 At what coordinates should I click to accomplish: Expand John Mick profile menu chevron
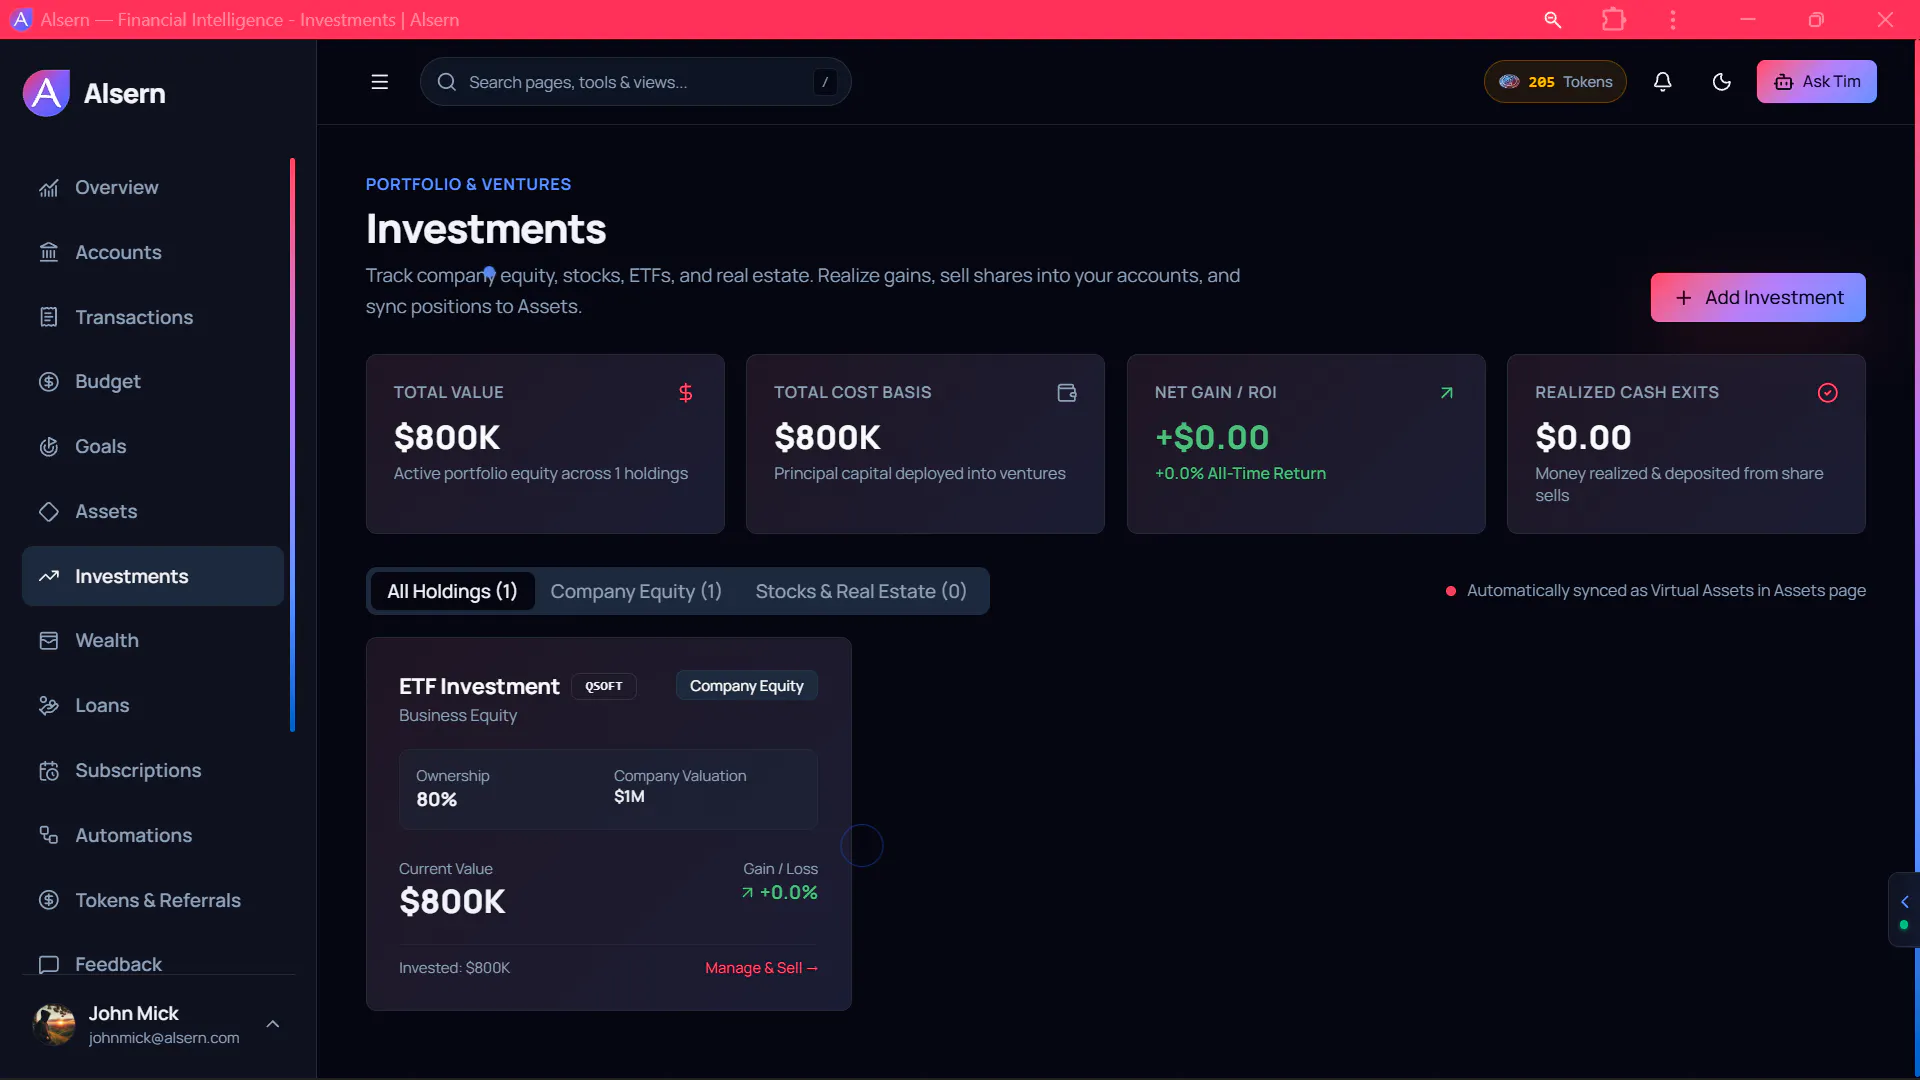[273, 1024]
